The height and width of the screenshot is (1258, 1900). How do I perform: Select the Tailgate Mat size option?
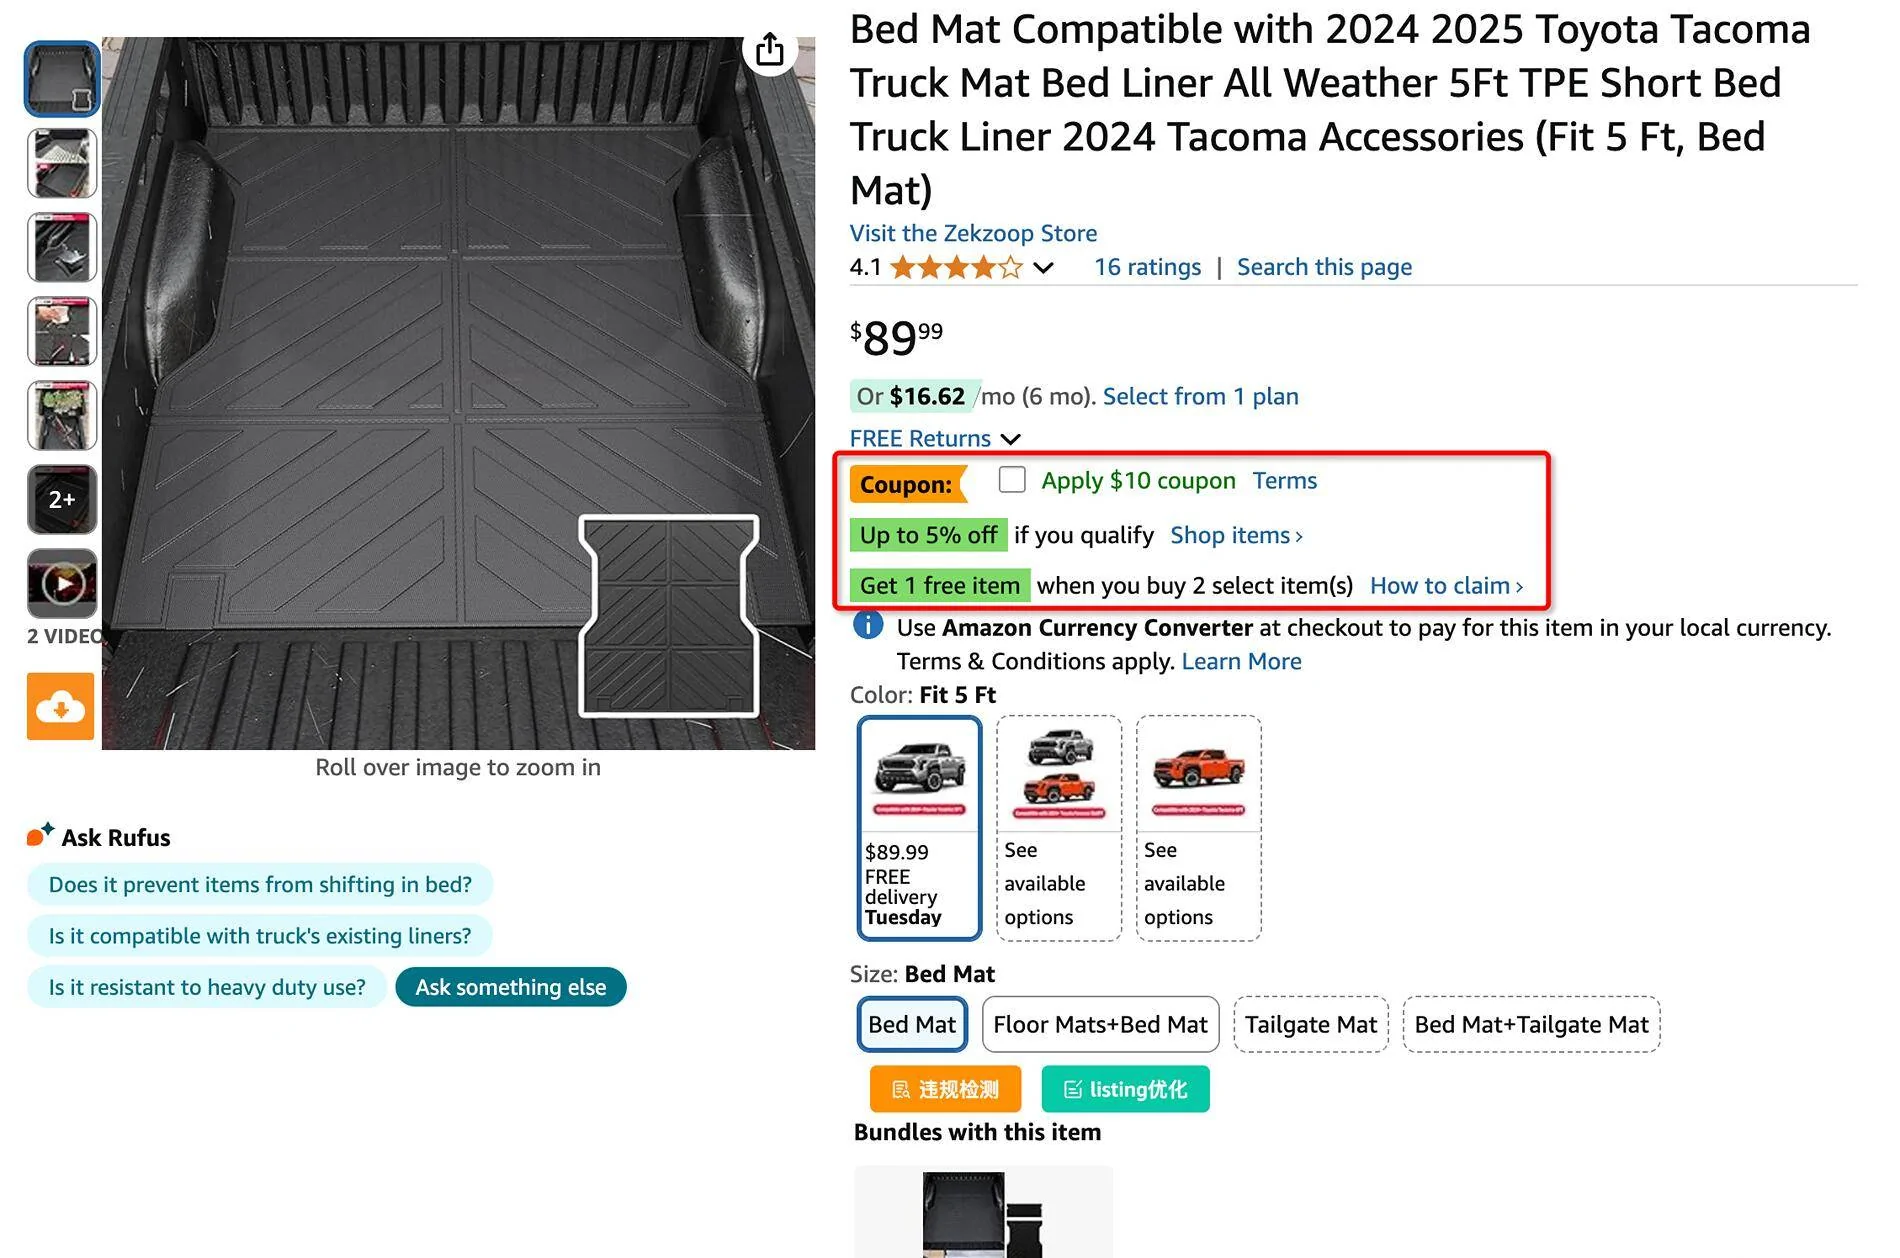coord(1310,1024)
